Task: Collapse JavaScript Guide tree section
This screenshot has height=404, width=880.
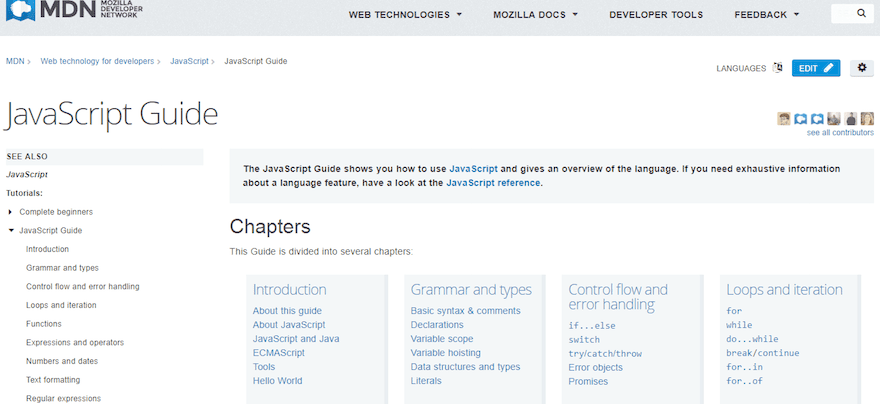Action: 11,231
